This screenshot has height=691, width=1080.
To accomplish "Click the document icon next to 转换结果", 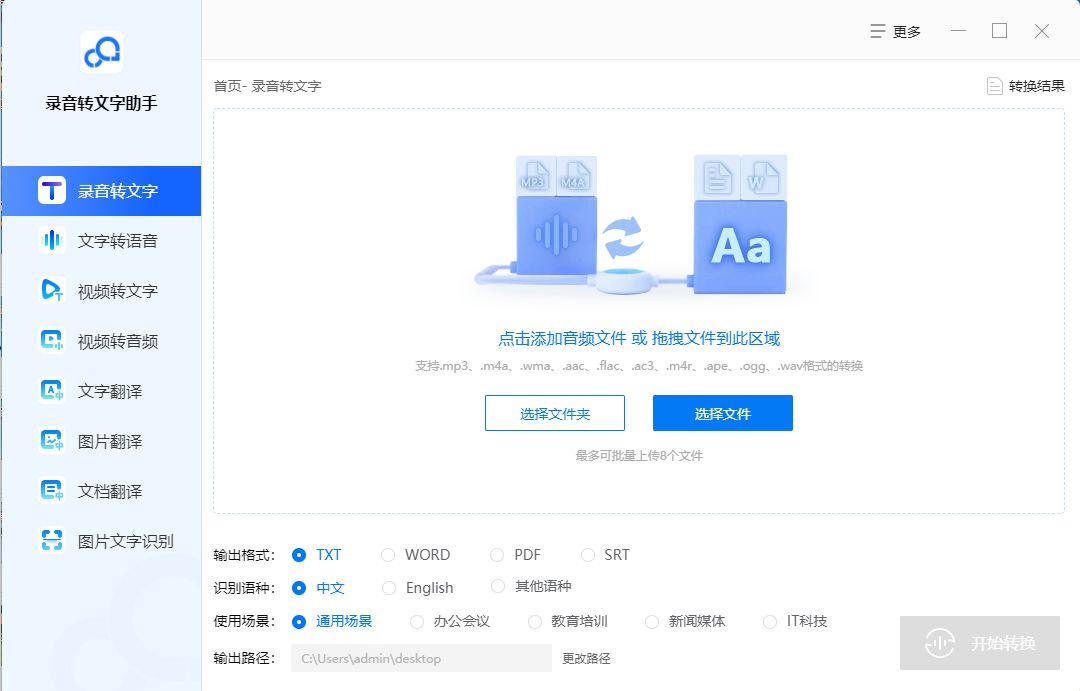I will [994, 85].
